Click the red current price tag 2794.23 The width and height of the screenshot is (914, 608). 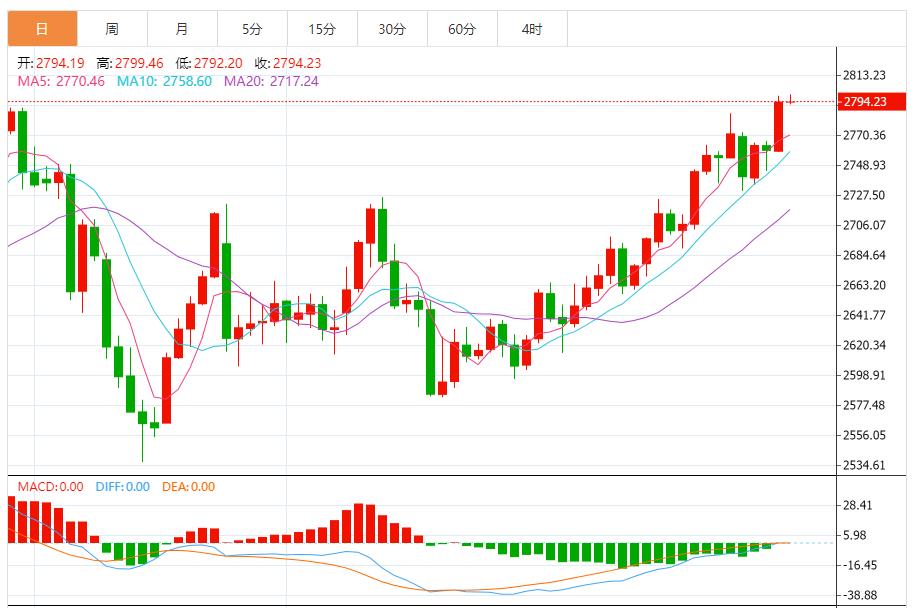pyautogui.click(x=871, y=102)
